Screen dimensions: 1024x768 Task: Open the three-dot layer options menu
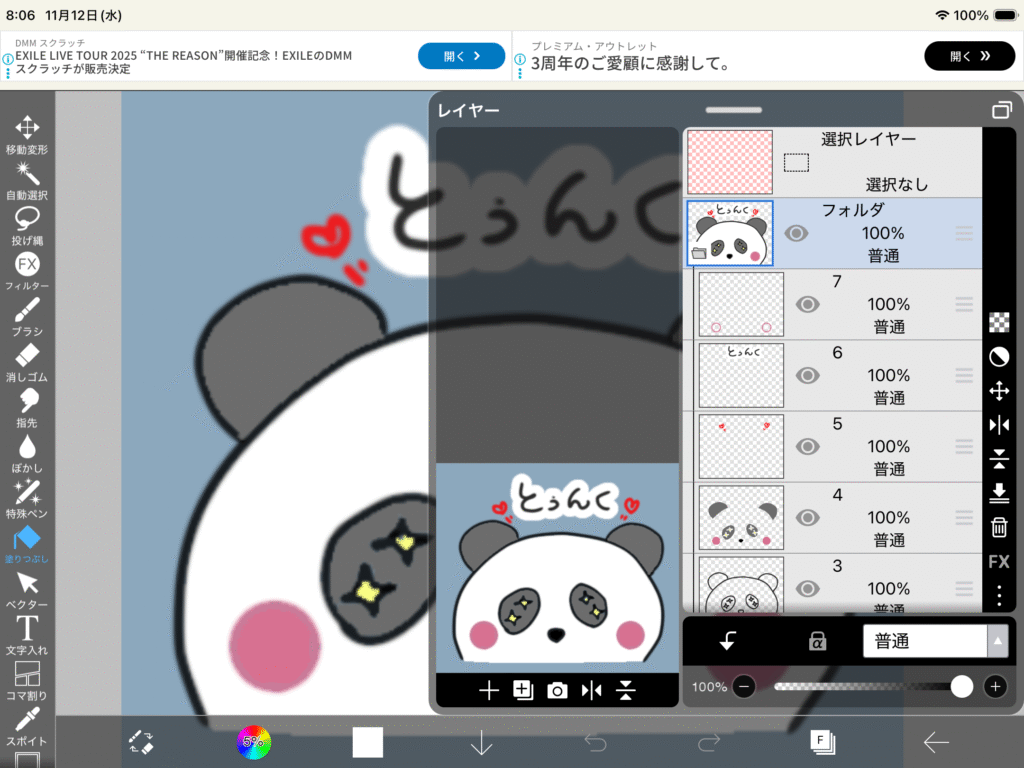click(x=998, y=596)
